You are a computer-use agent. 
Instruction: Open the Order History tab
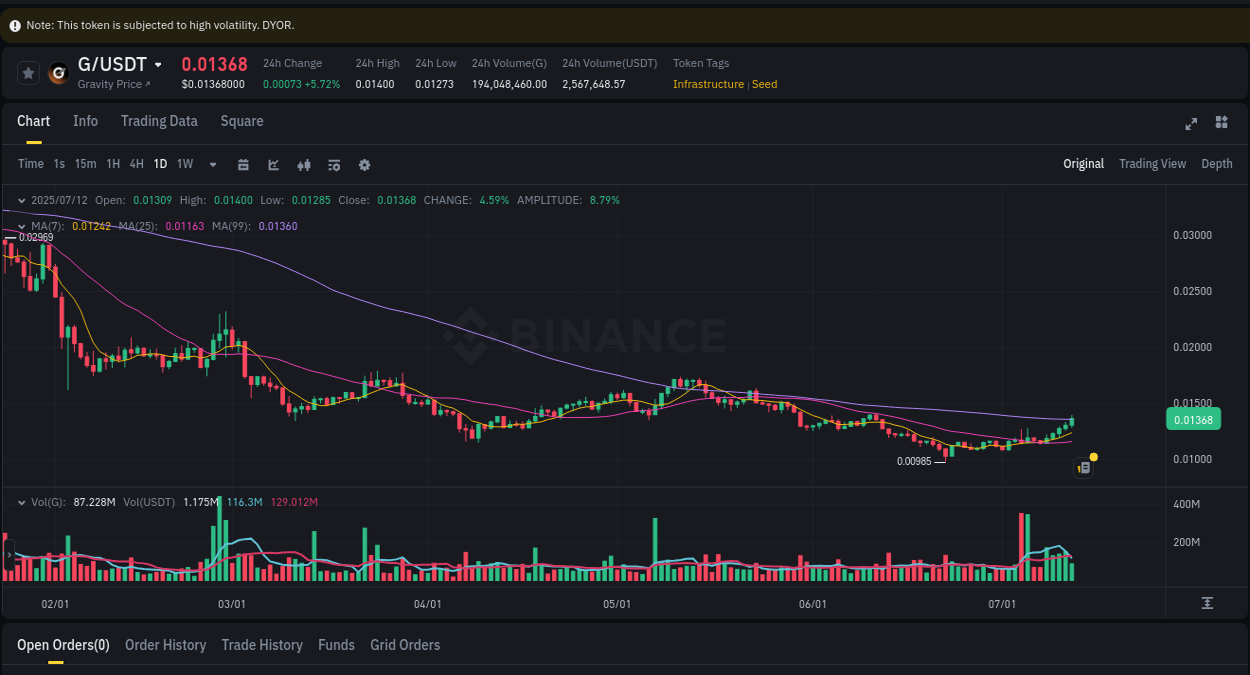tap(165, 645)
